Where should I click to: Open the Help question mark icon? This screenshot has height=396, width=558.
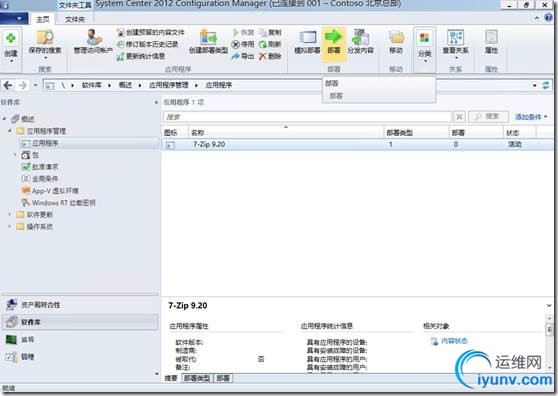point(548,18)
